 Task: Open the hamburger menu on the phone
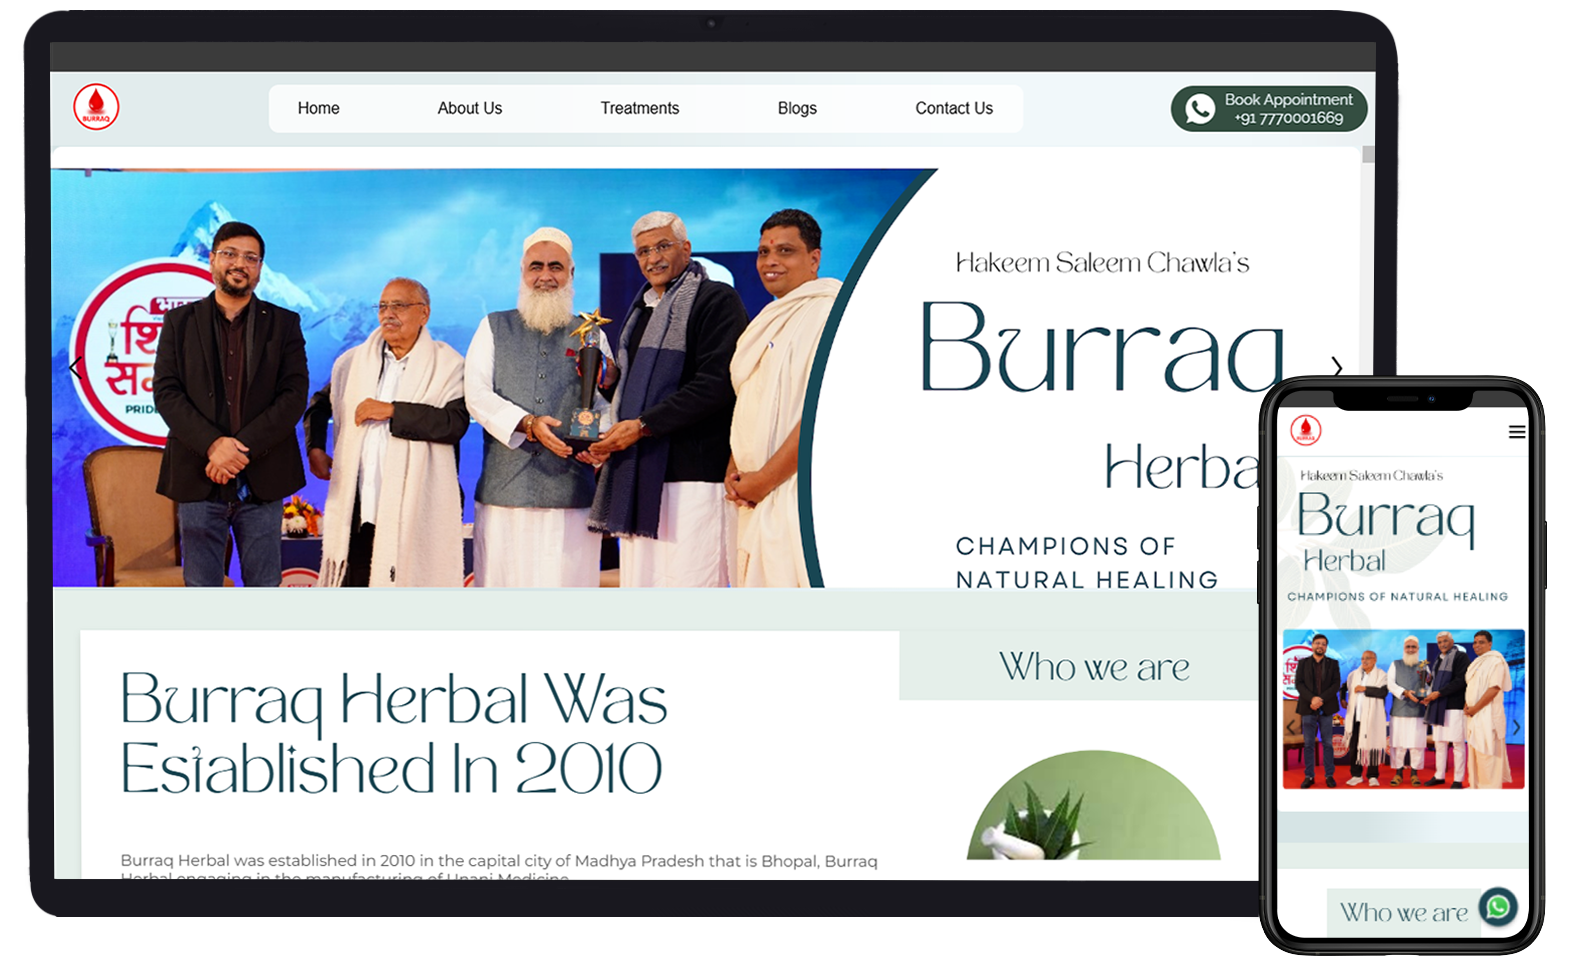tap(1516, 432)
